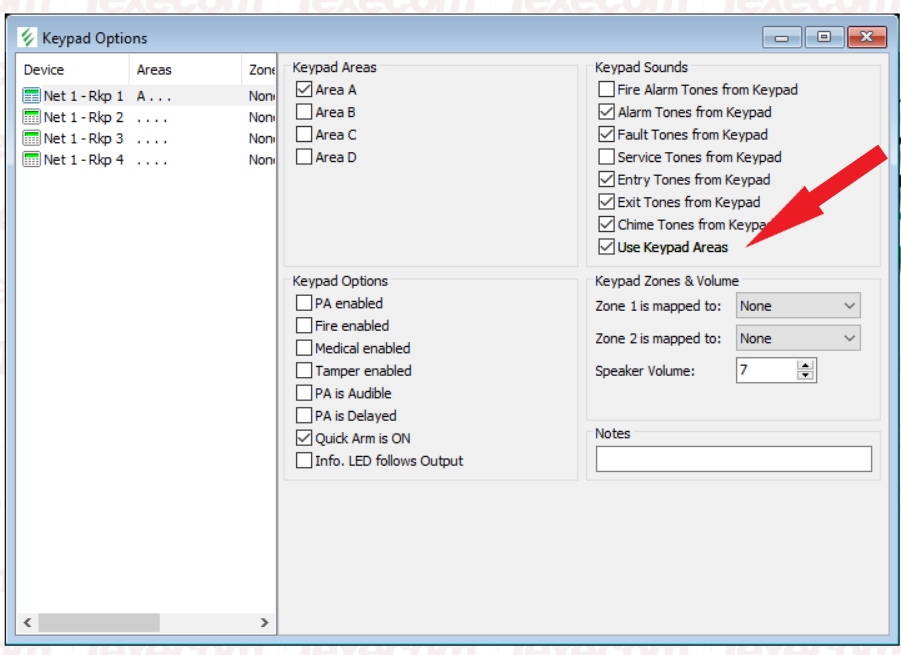Toggle Fire Alarm Tones from Keypad

pyautogui.click(x=606, y=90)
